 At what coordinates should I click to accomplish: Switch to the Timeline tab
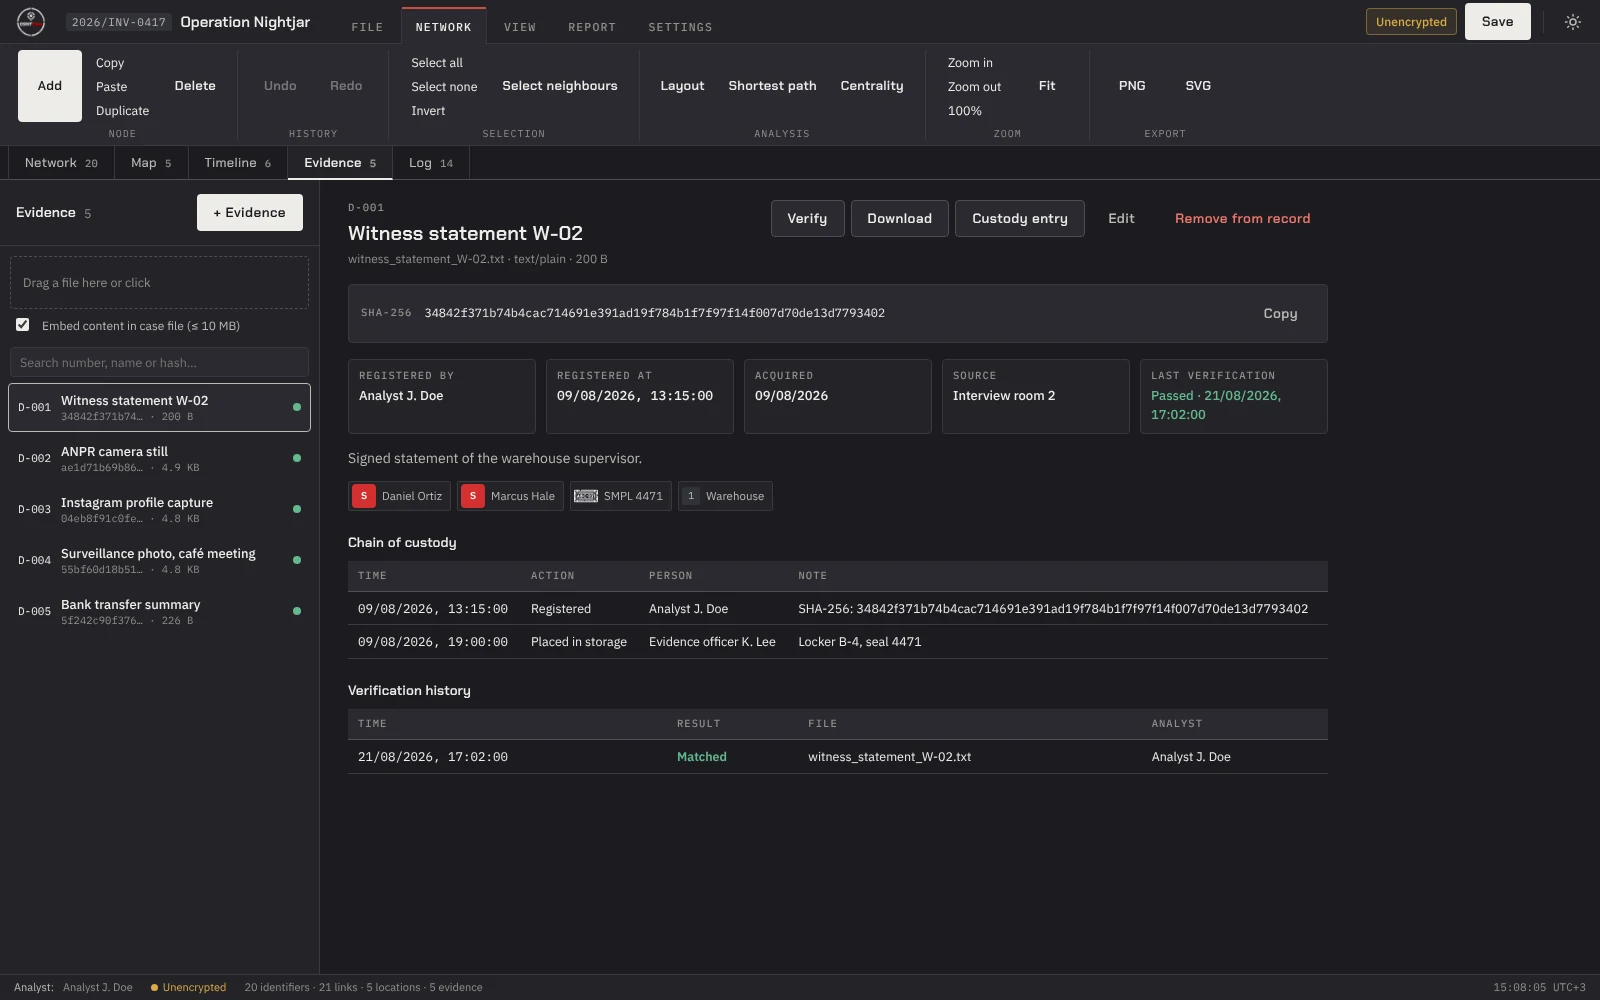coord(238,163)
